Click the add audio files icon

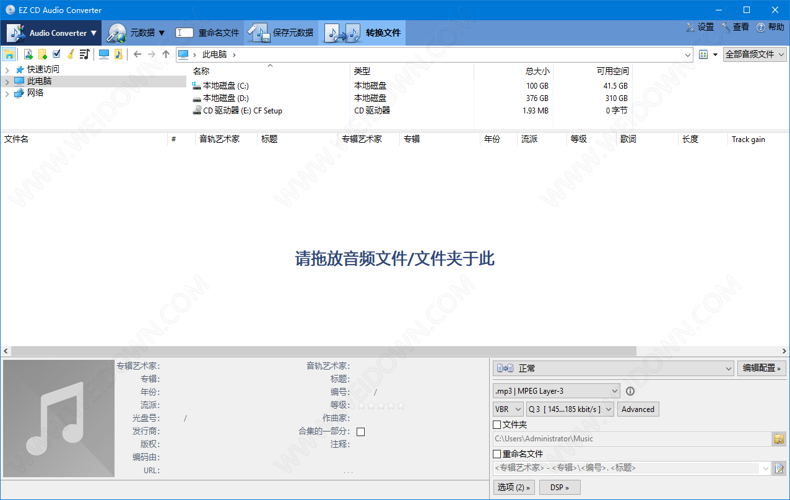(28, 54)
